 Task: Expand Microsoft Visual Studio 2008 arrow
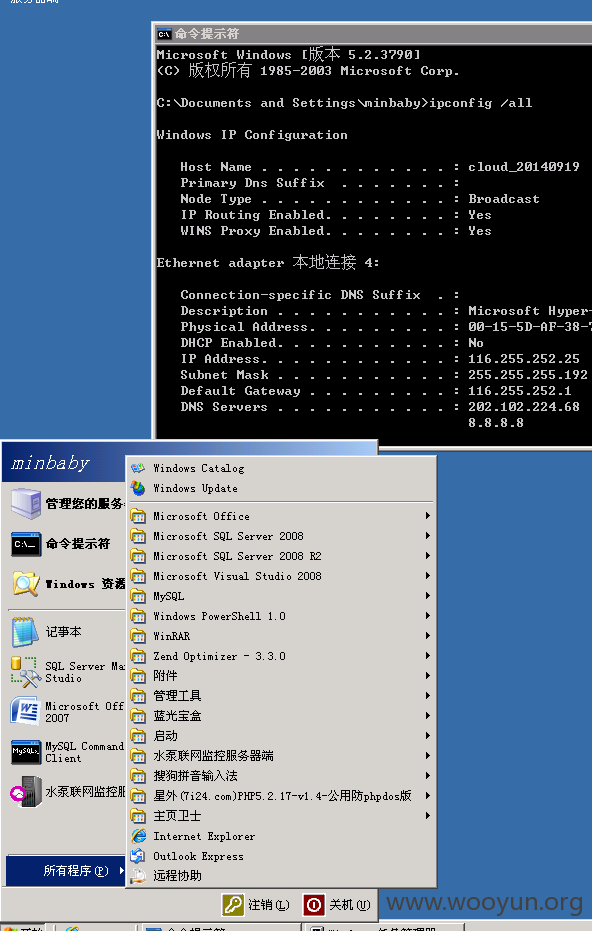click(x=428, y=576)
